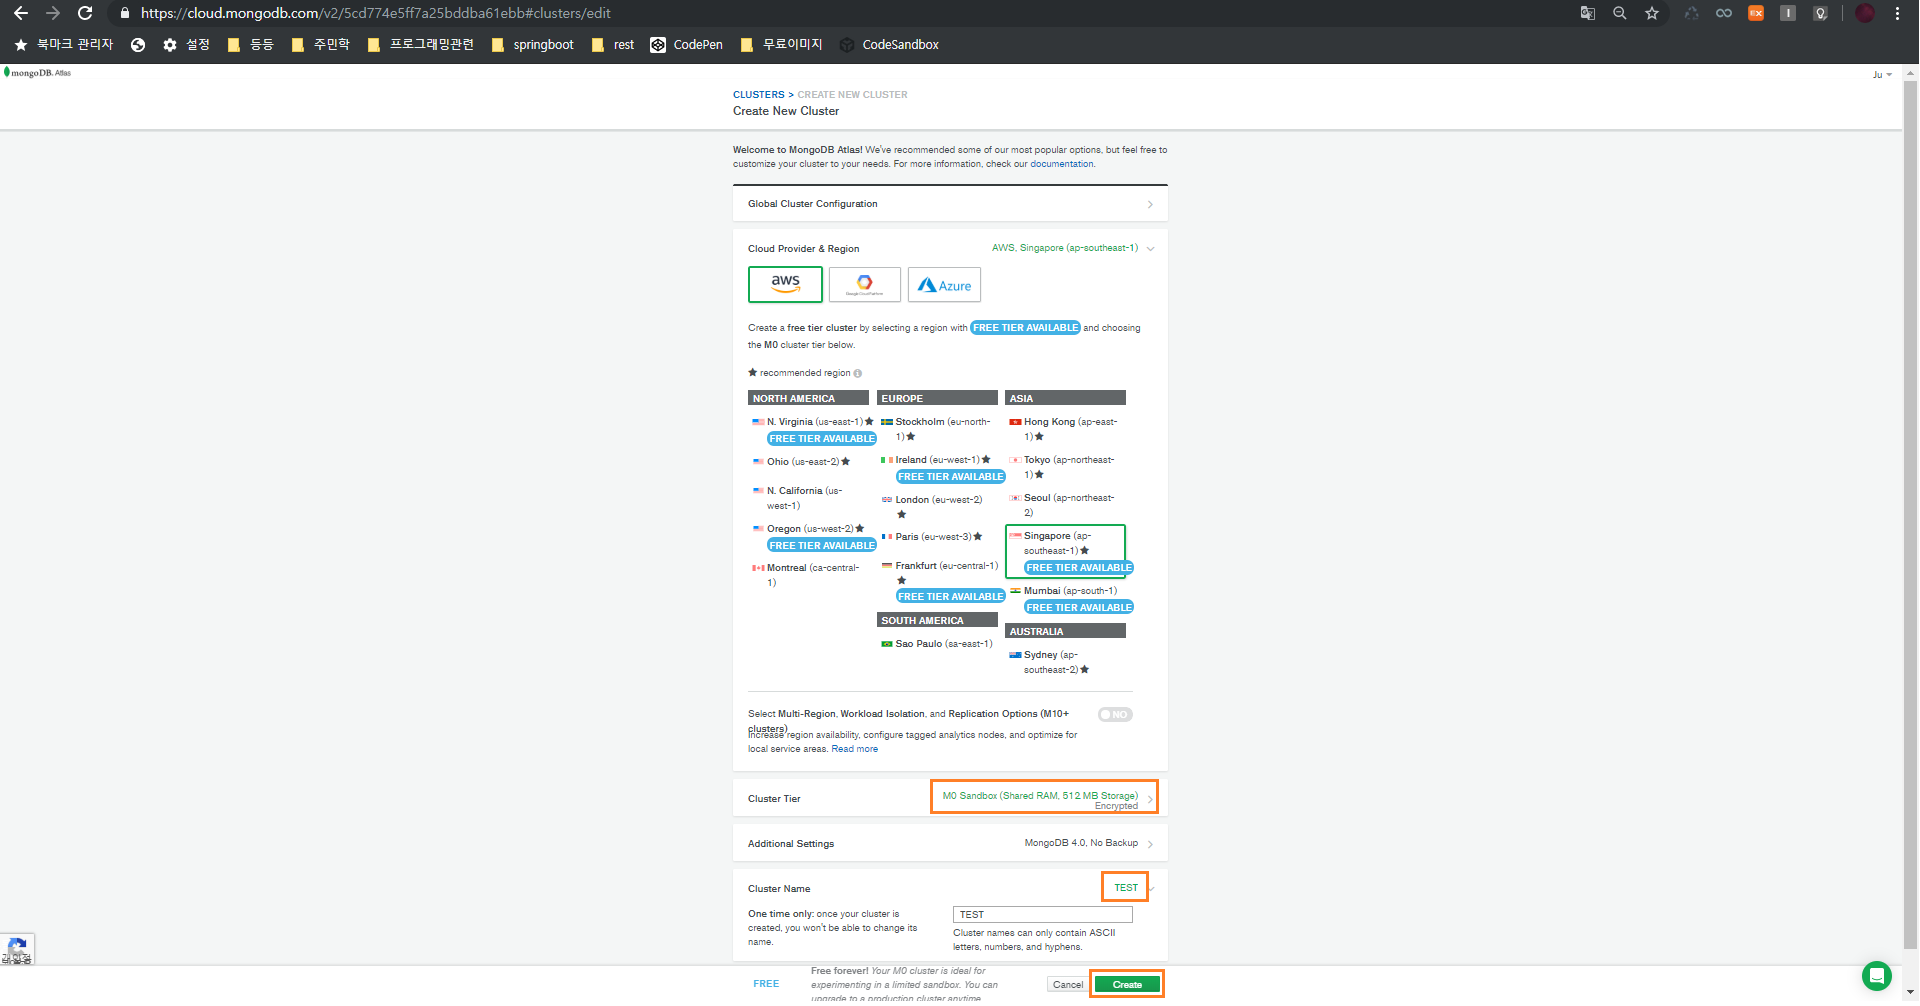Expand Global Cluster Configuration section
Screen dimensions: 1920x1006
[x=950, y=204]
